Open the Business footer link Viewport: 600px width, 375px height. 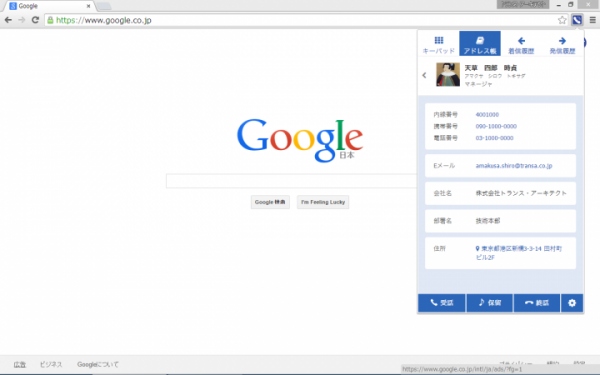51,364
